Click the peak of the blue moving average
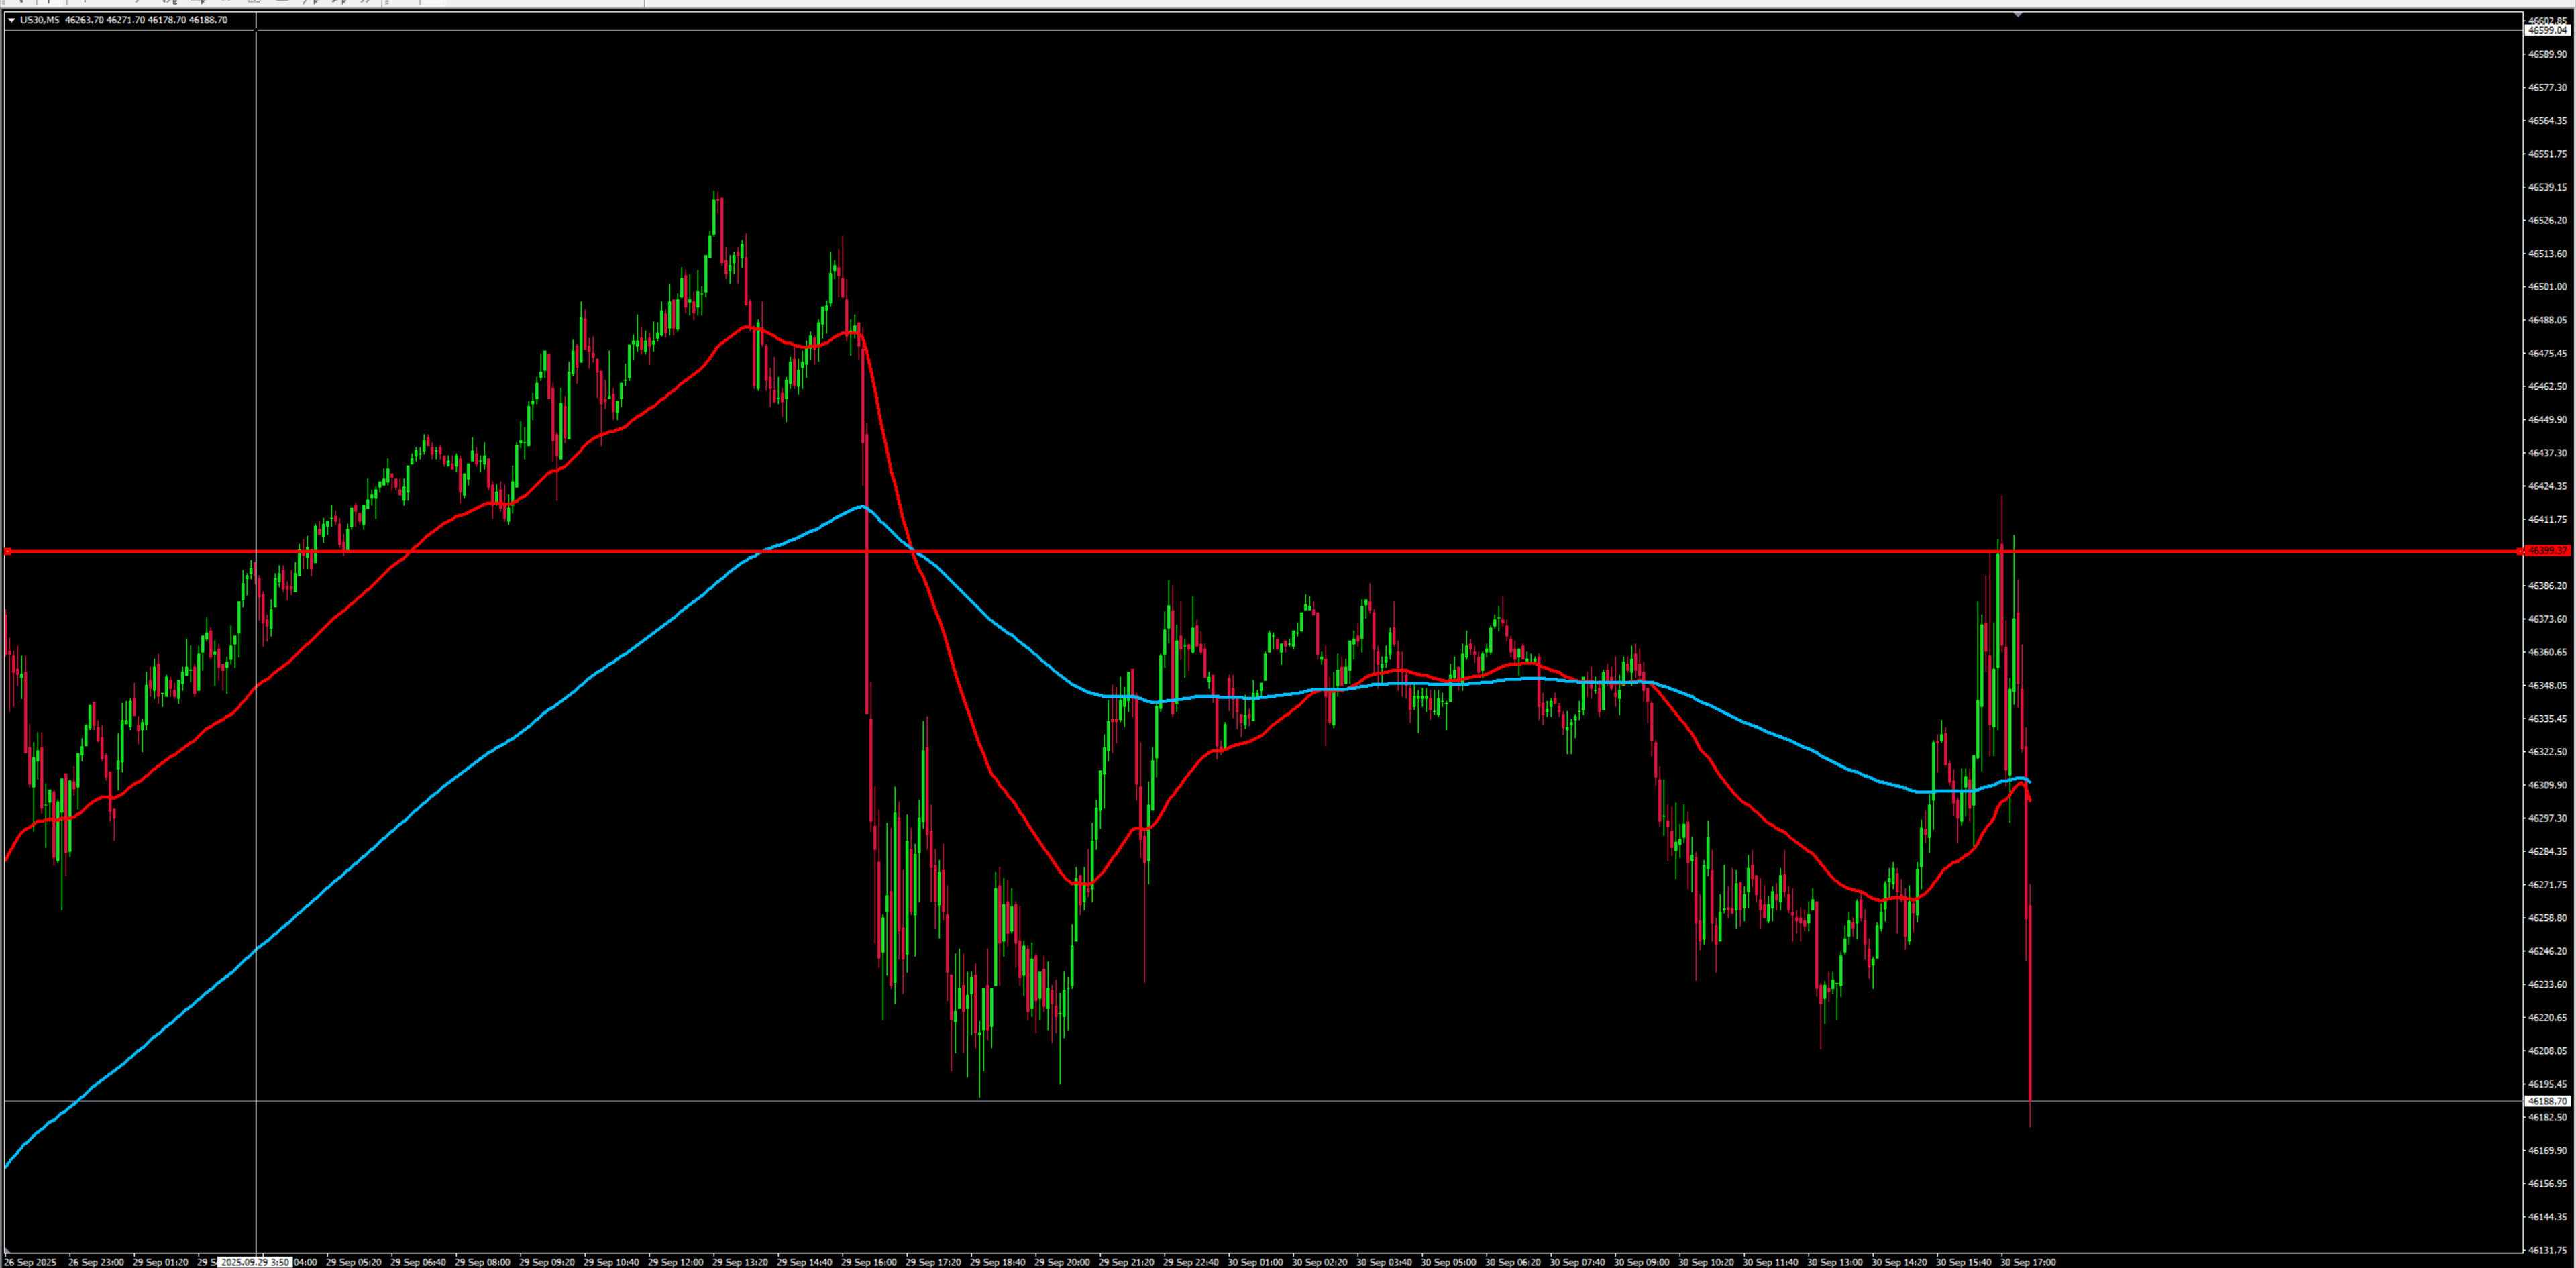Viewport: 2576px width, 1268px height. 862,506
